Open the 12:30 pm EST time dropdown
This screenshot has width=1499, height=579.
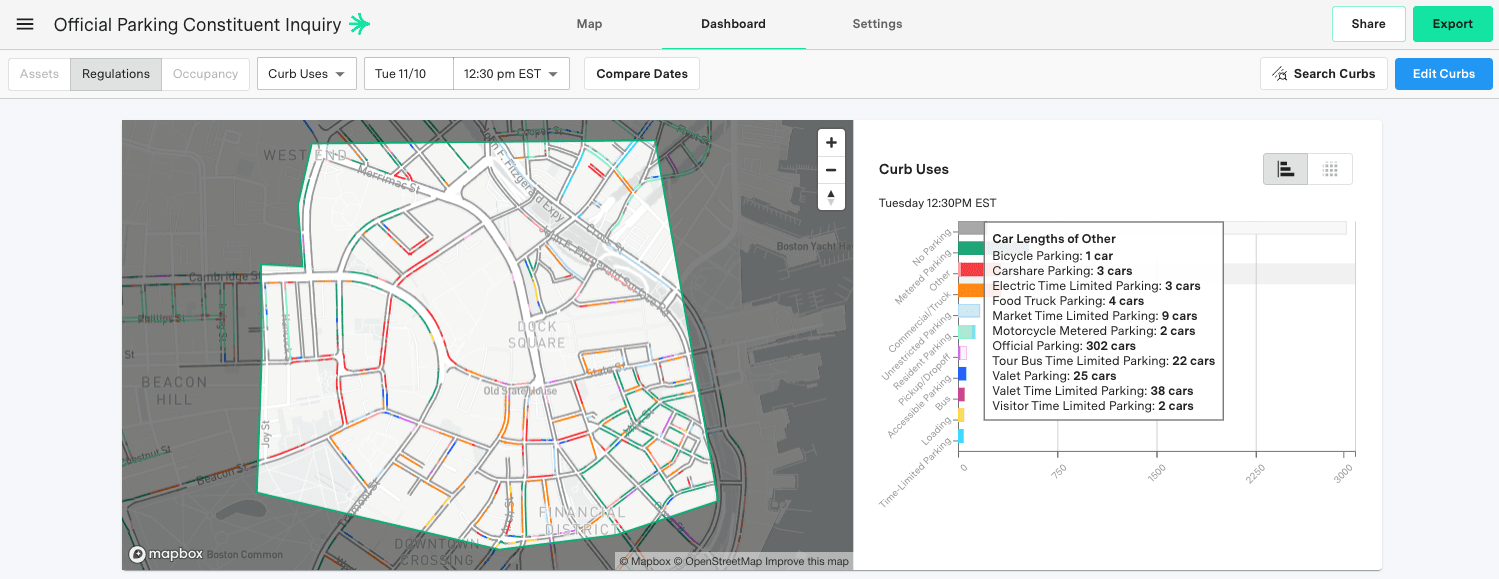point(511,74)
